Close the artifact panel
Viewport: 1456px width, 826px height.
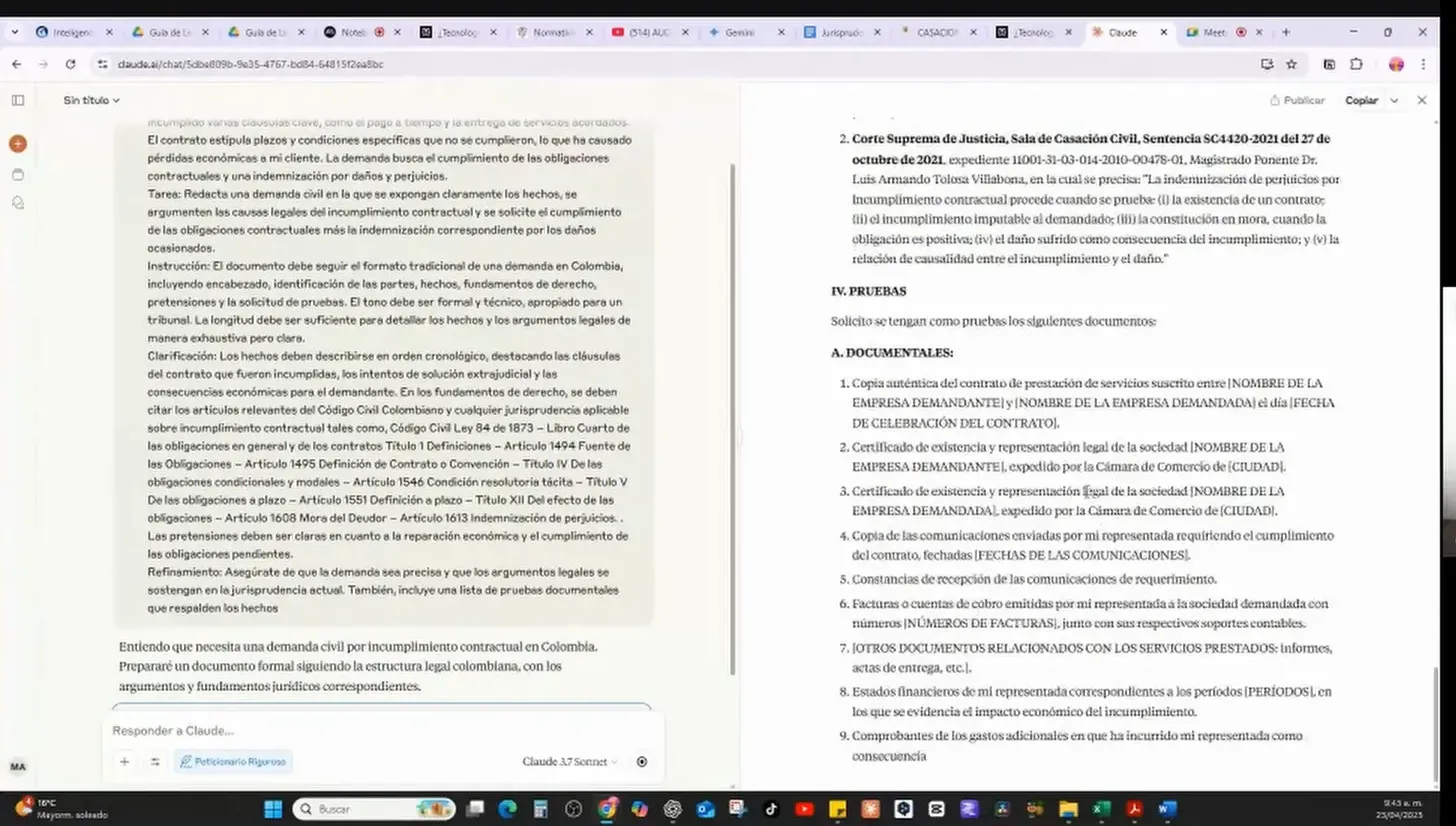1422,100
